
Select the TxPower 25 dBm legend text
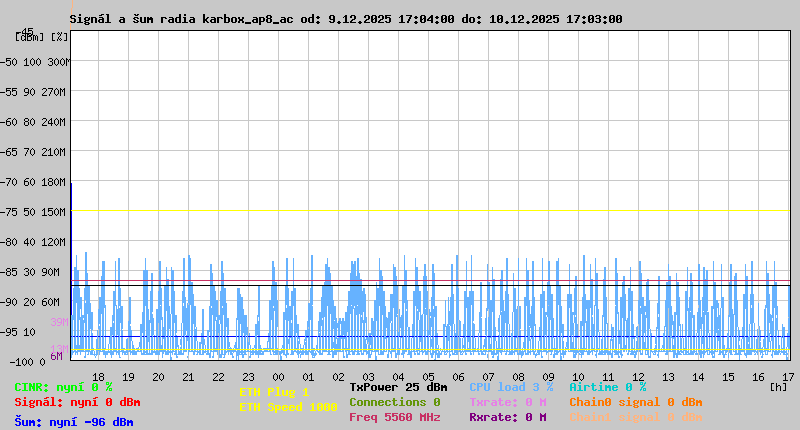pos(398,387)
